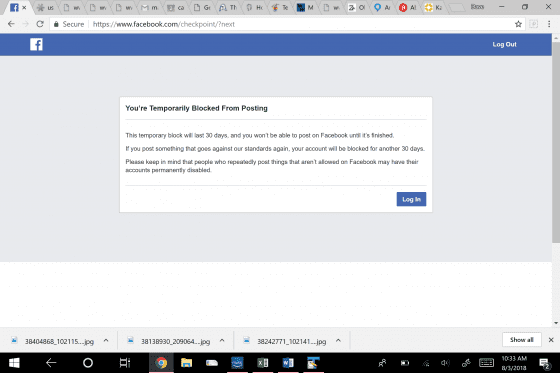The width and height of the screenshot is (560, 373).
Task: Expand options for 38242771_102141...jpg download
Action: pyautogui.click(x=338, y=340)
